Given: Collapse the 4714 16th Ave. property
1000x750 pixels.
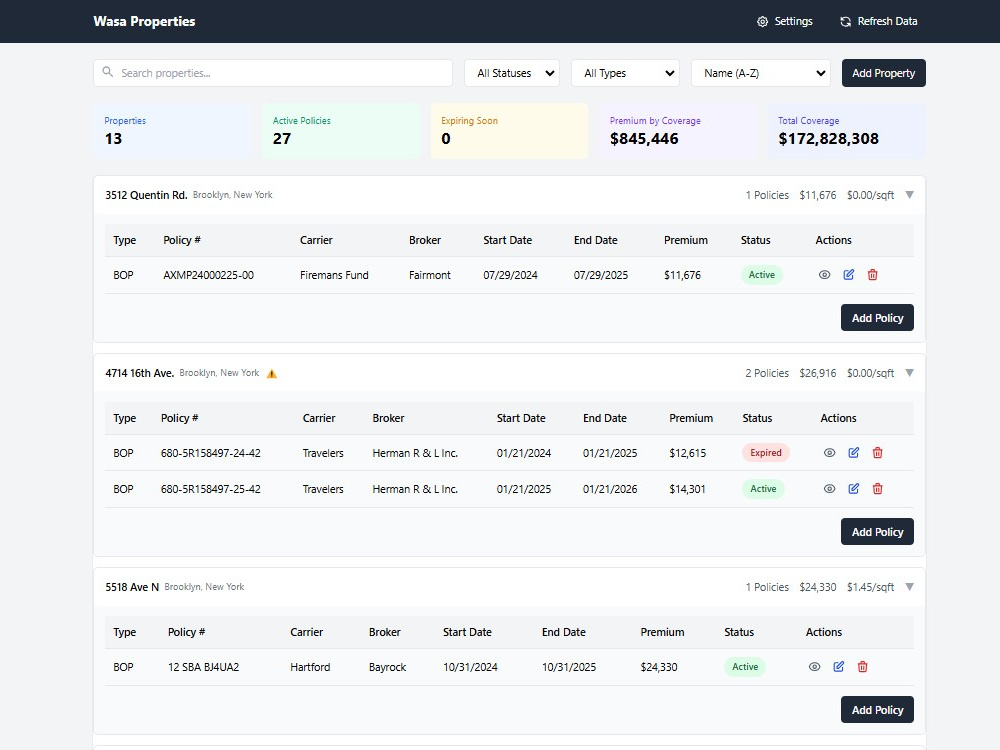Looking at the screenshot, I should (909, 373).
